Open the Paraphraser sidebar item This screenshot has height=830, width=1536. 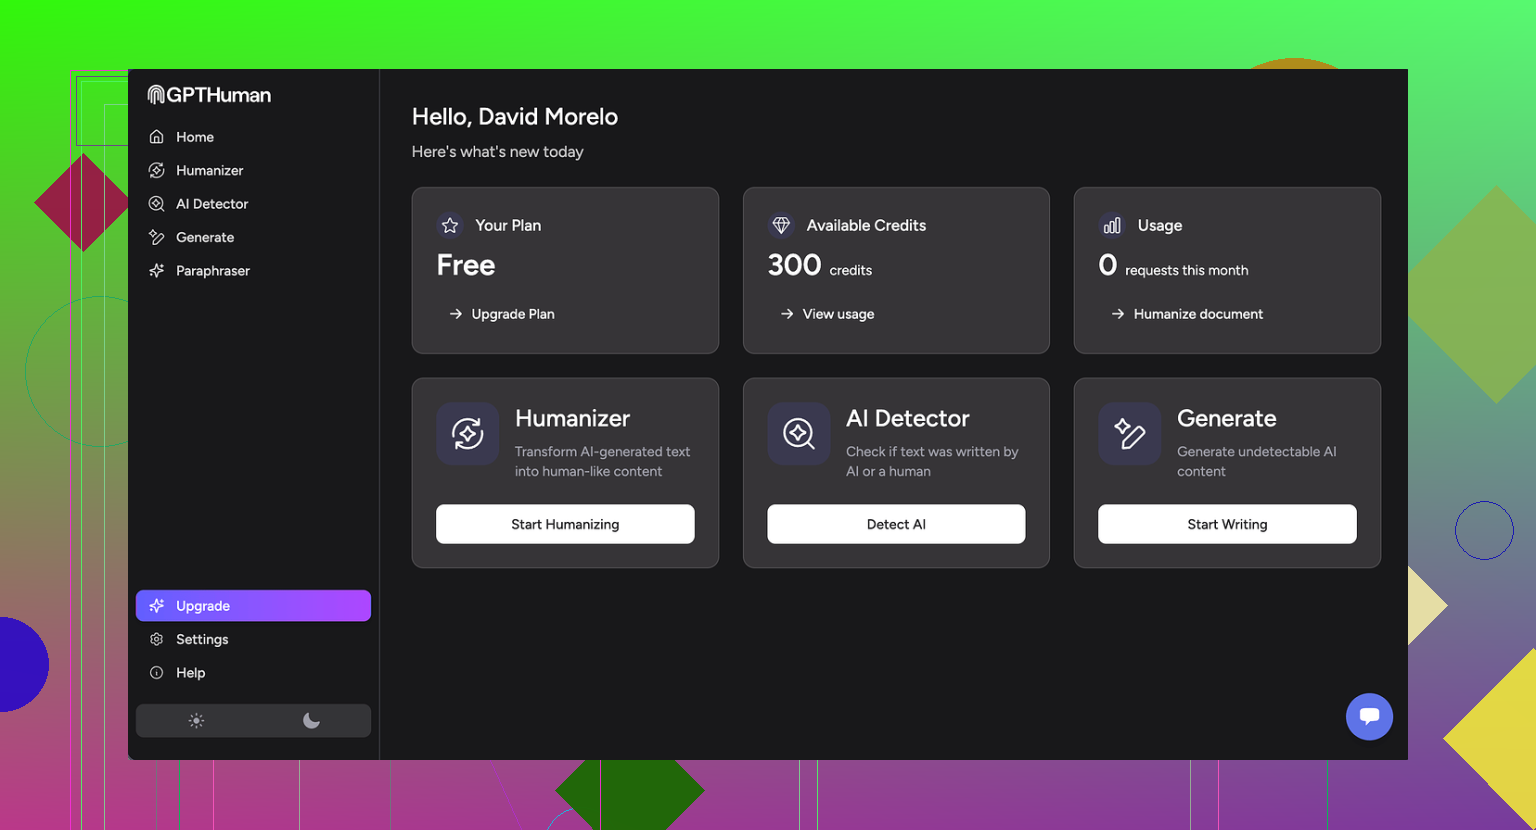212,271
